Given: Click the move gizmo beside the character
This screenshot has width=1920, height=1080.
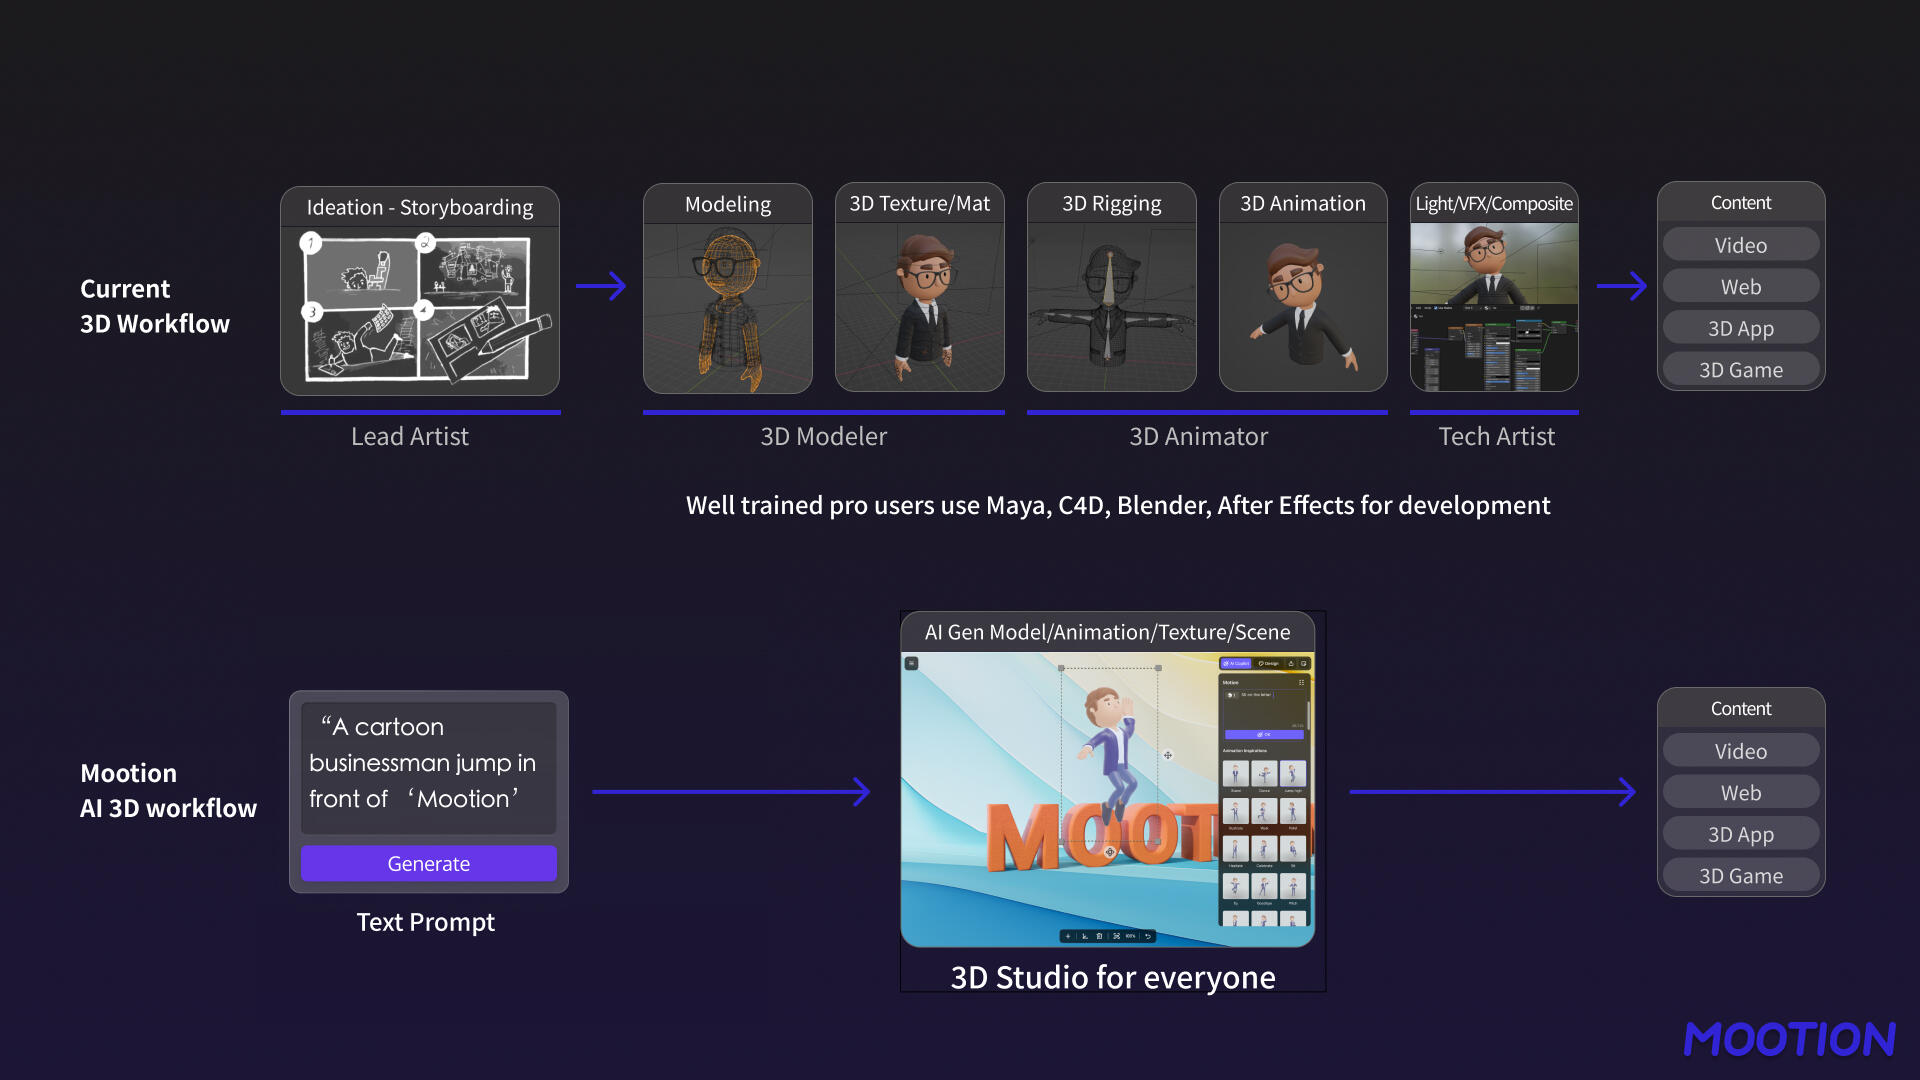Looking at the screenshot, I should click(x=1167, y=755).
